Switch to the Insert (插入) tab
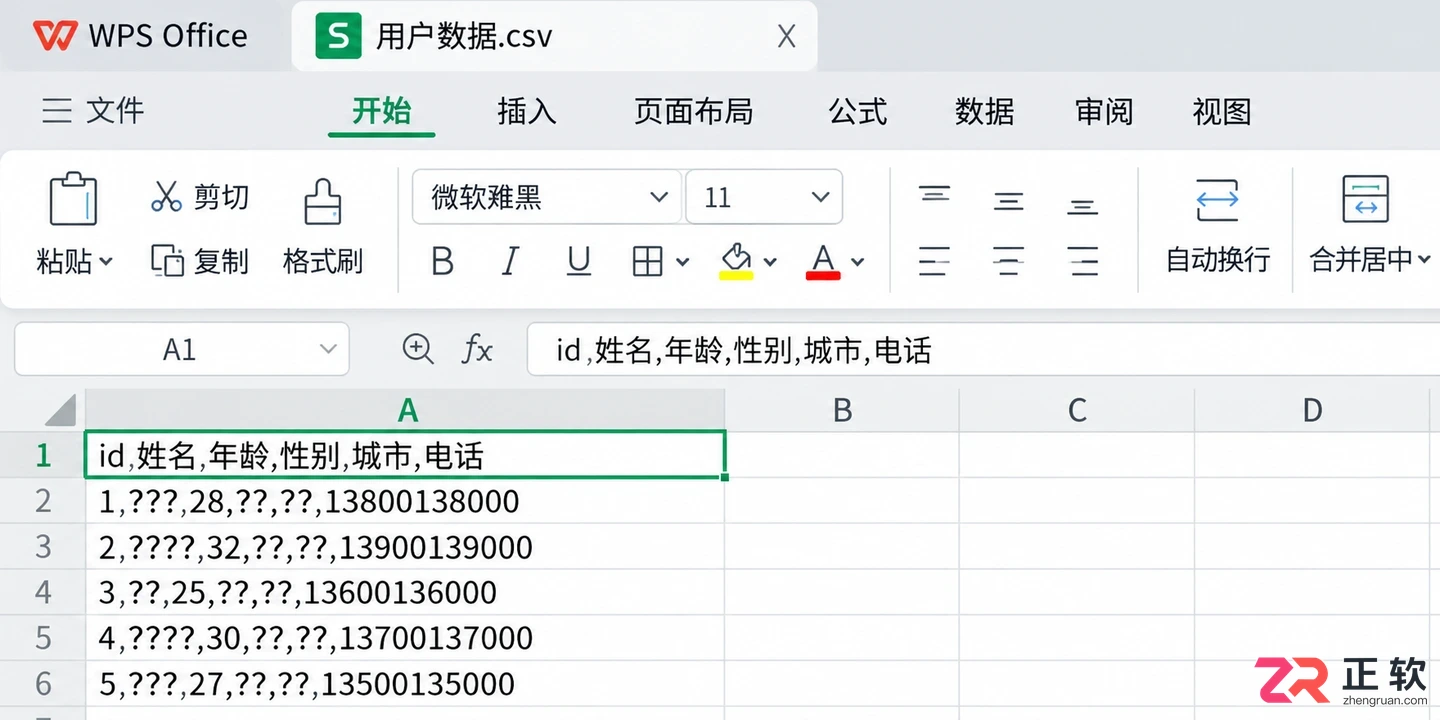Screen dimensions: 1440x720 tap(526, 111)
